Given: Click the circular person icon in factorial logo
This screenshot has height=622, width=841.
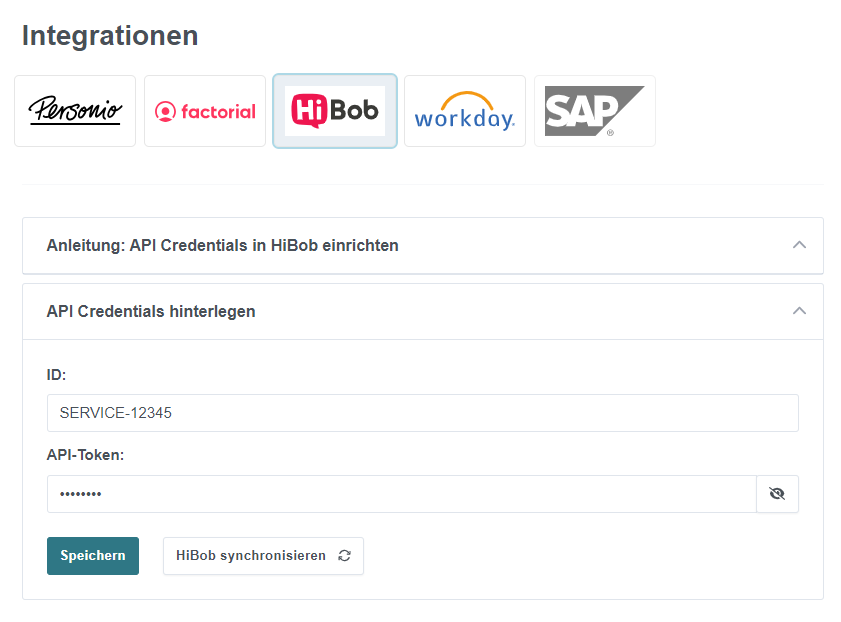Looking at the screenshot, I should tap(165, 112).
